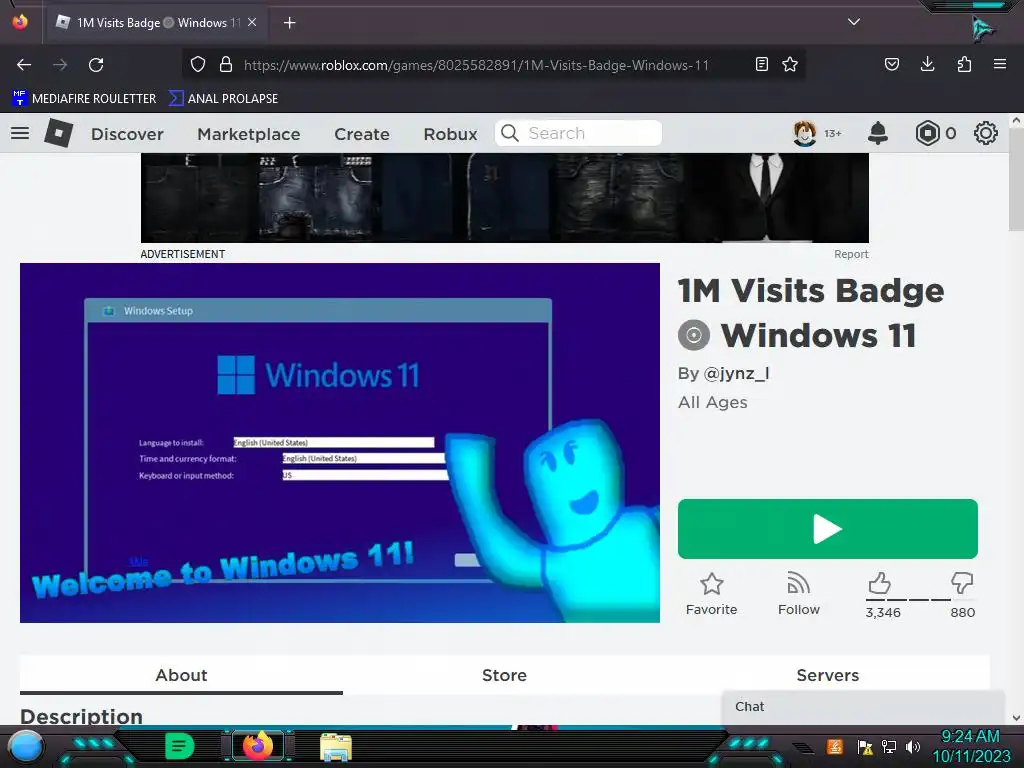Like the game with thumbs-up icon
The width and height of the screenshot is (1024, 768).
(880, 583)
